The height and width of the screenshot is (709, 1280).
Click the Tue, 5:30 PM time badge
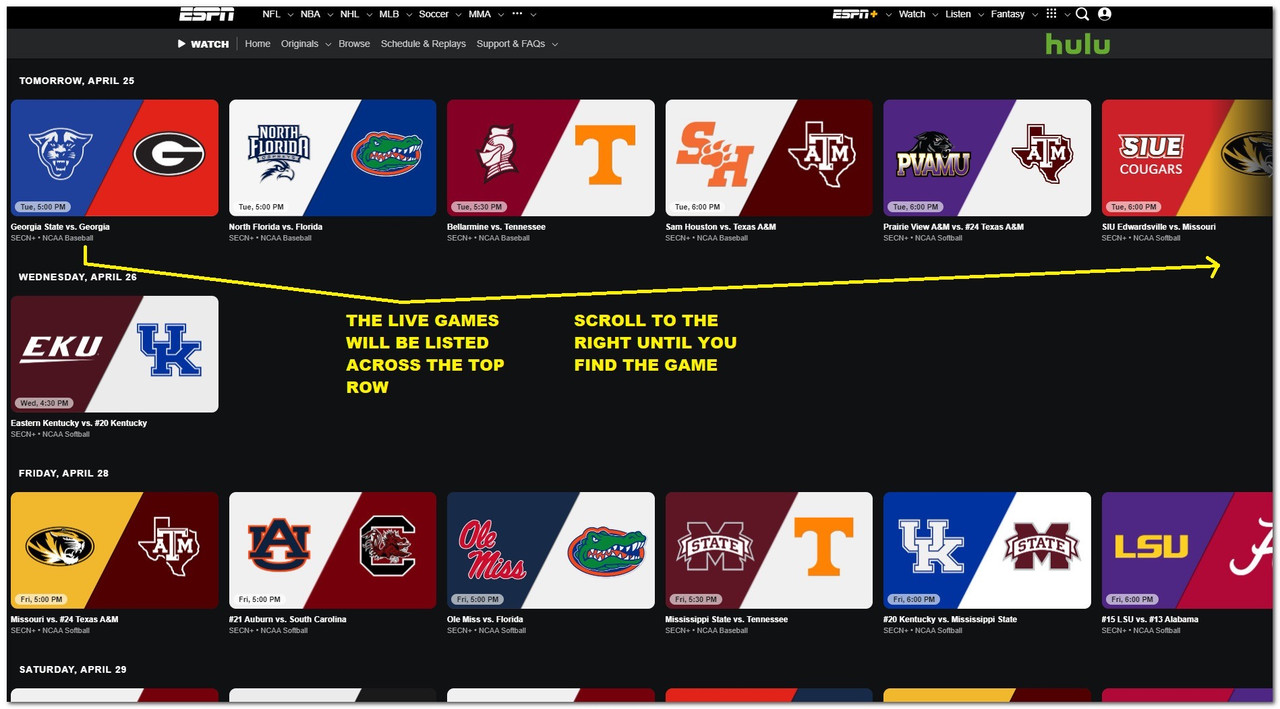(x=480, y=207)
